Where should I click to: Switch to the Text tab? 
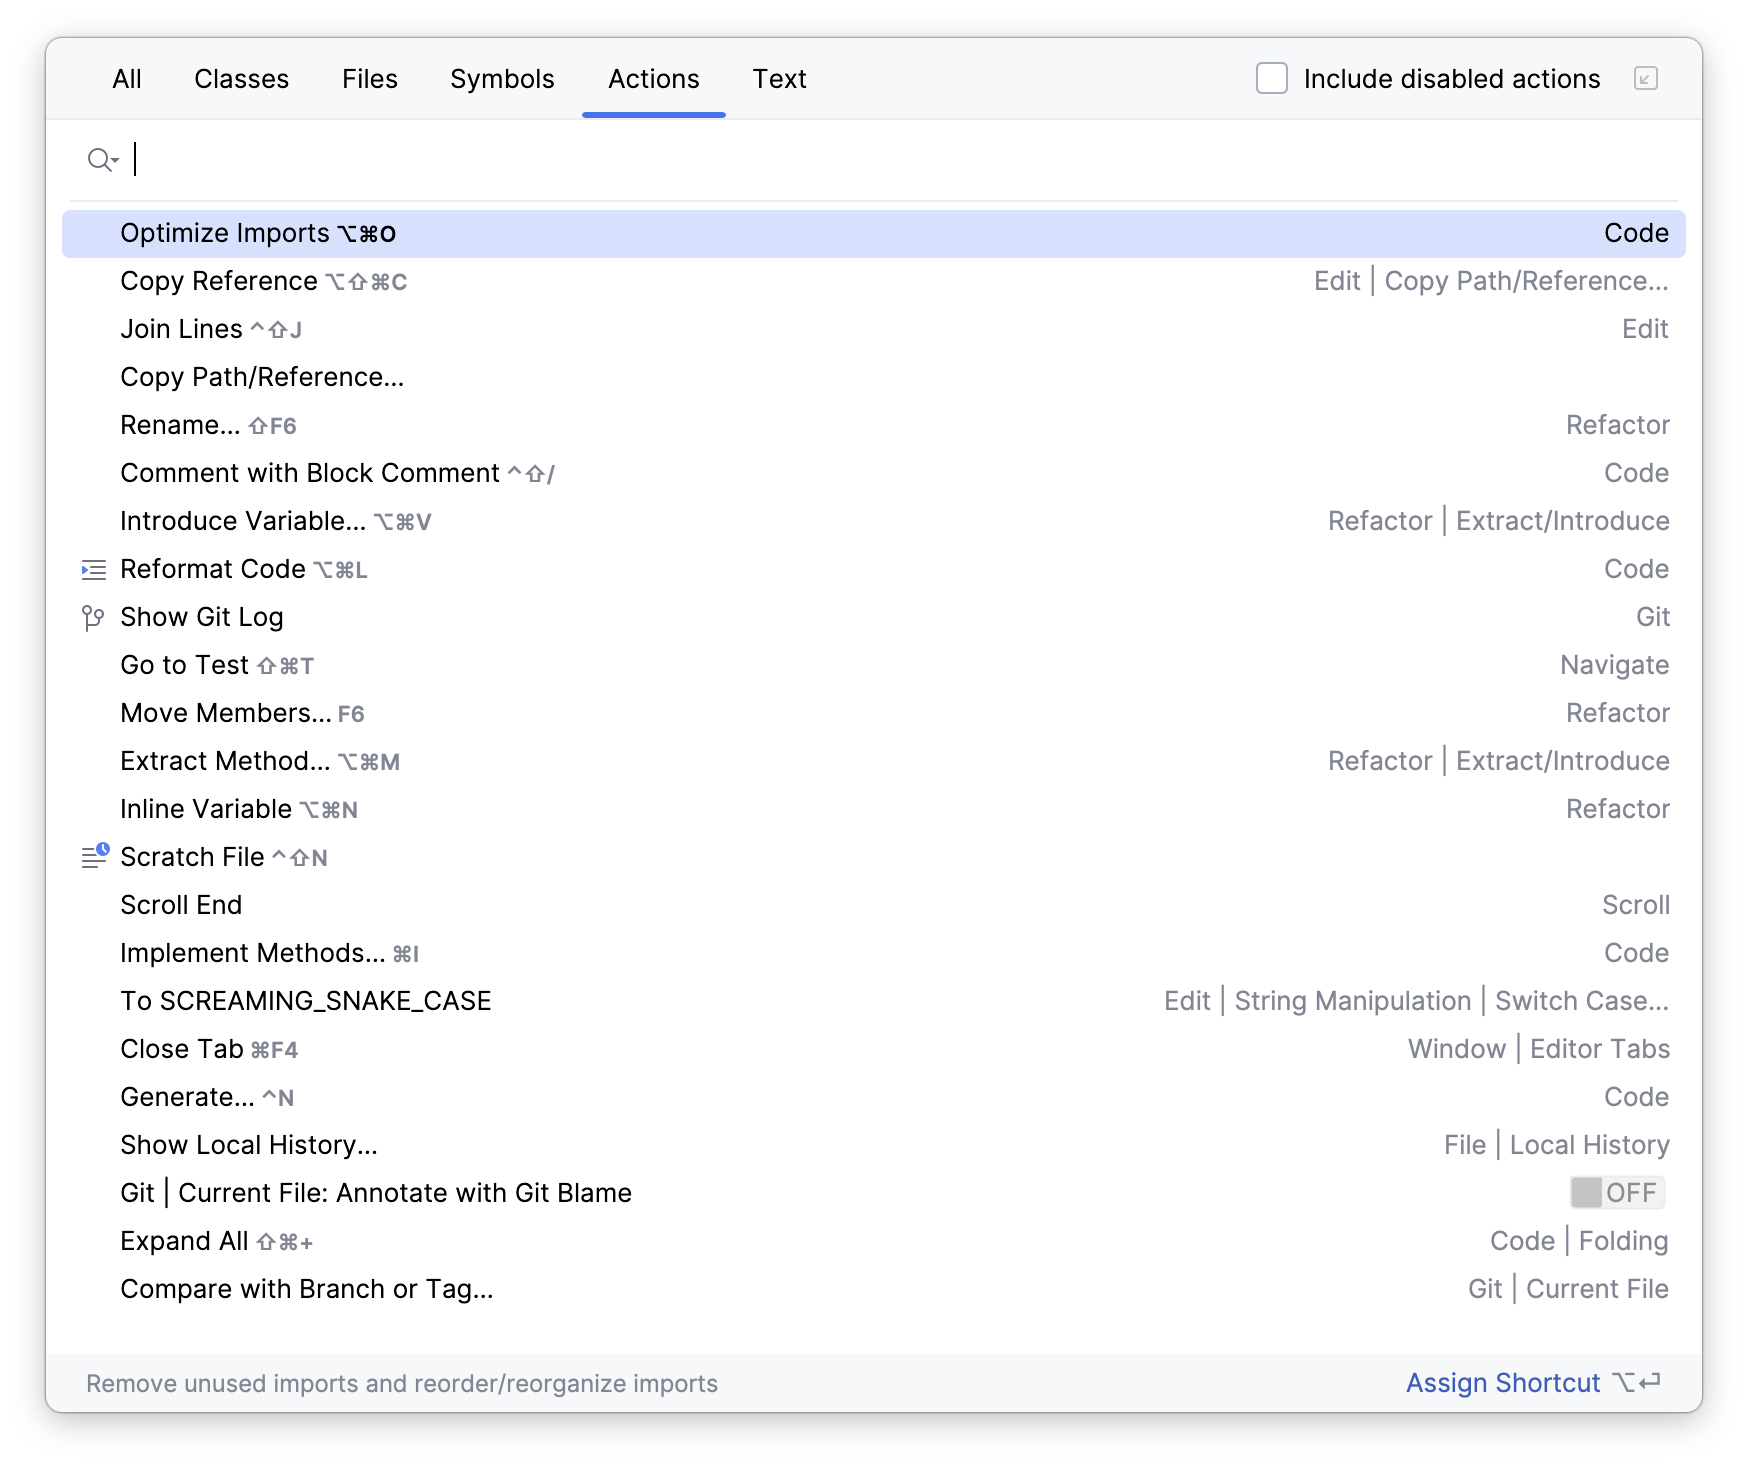point(780,79)
